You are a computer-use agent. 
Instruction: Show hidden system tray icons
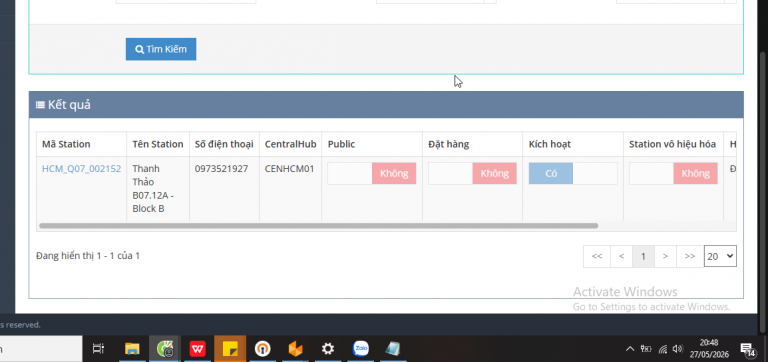click(x=630, y=349)
